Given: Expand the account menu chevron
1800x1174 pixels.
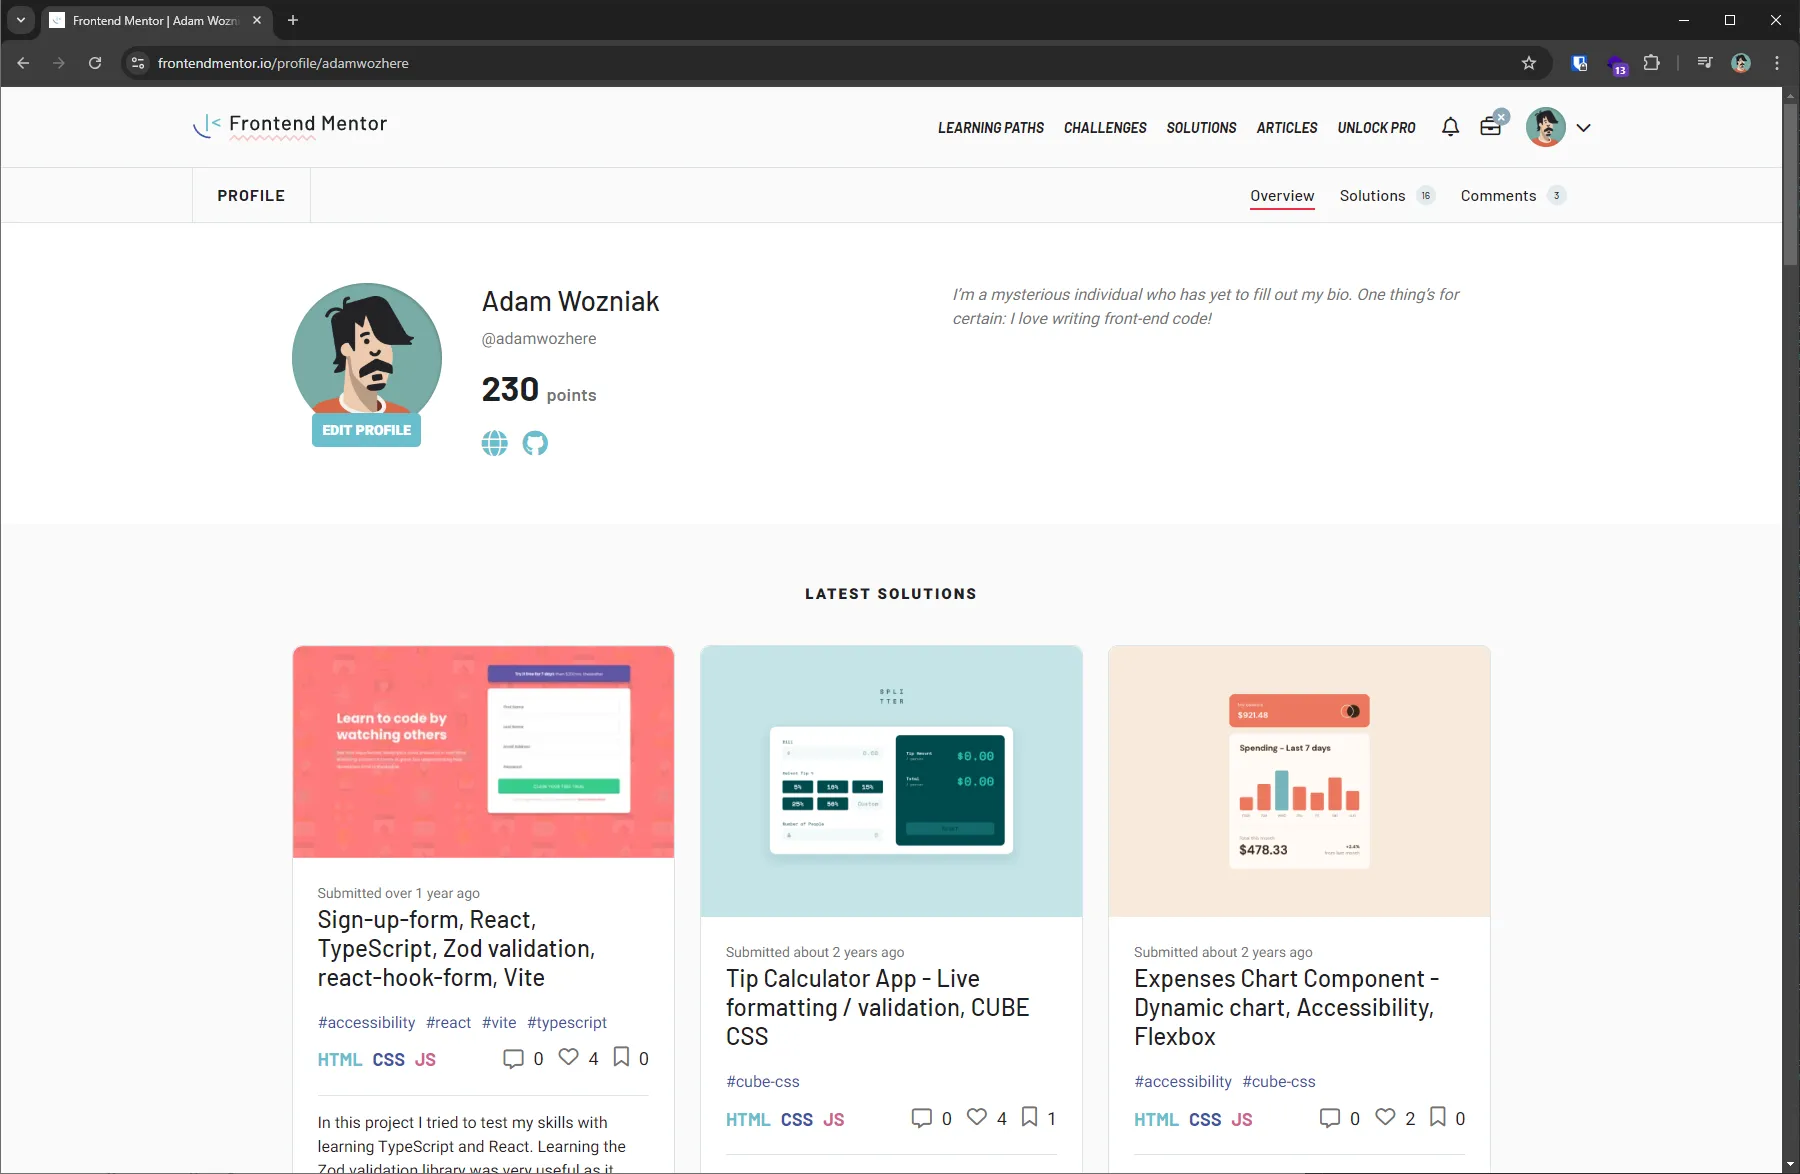Looking at the screenshot, I should [1583, 128].
